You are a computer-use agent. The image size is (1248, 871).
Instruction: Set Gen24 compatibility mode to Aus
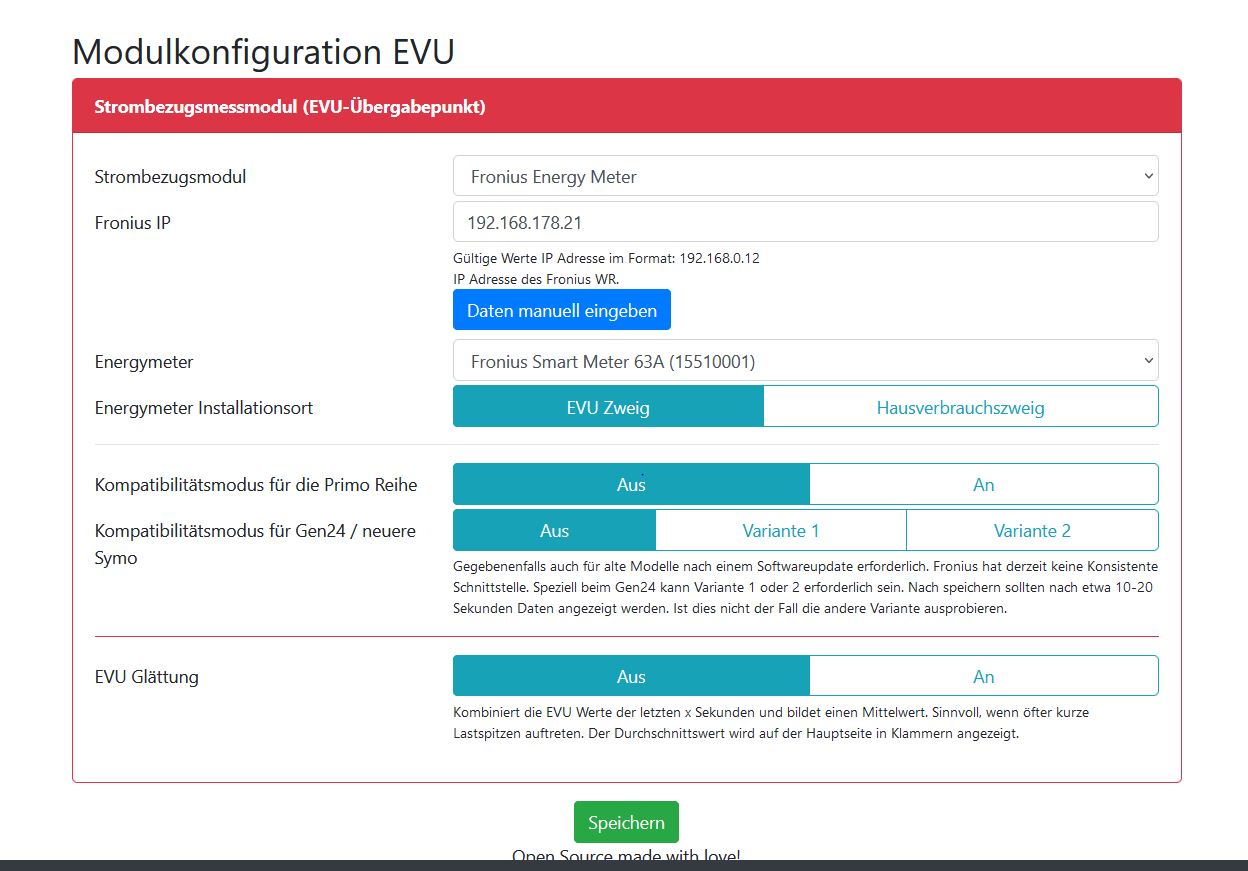[x=554, y=531]
